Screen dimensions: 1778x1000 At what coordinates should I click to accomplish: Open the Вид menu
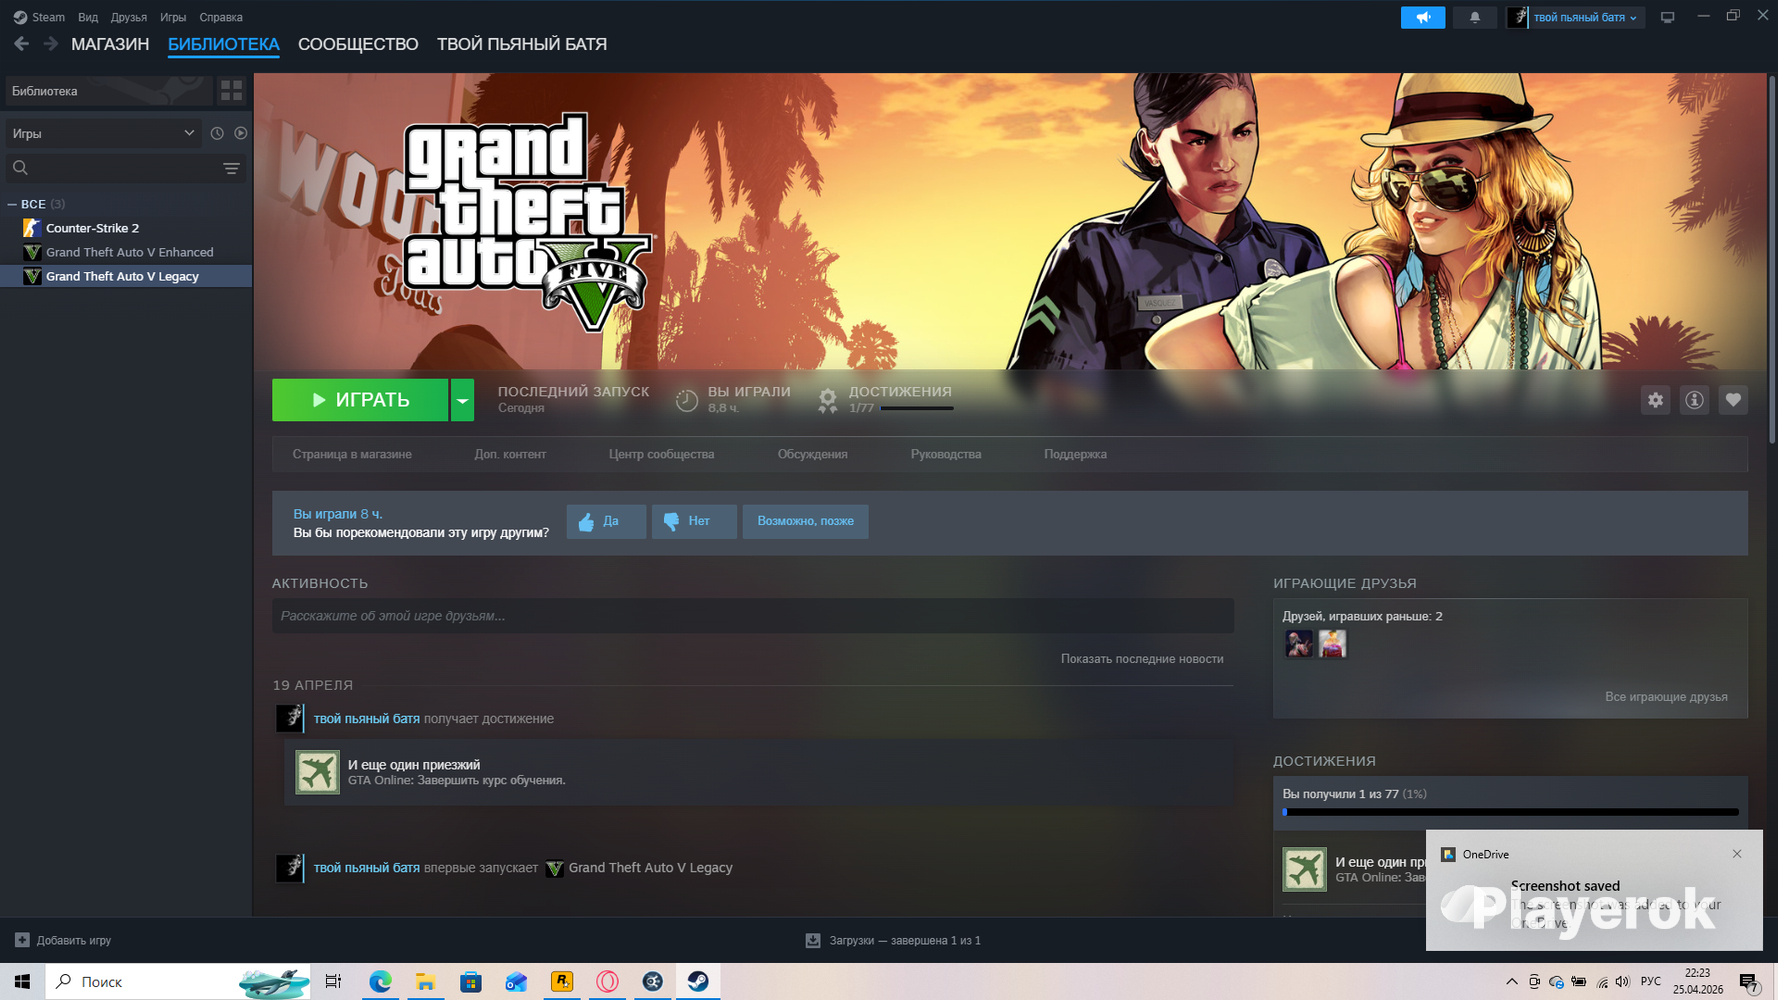pyautogui.click(x=88, y=17)
